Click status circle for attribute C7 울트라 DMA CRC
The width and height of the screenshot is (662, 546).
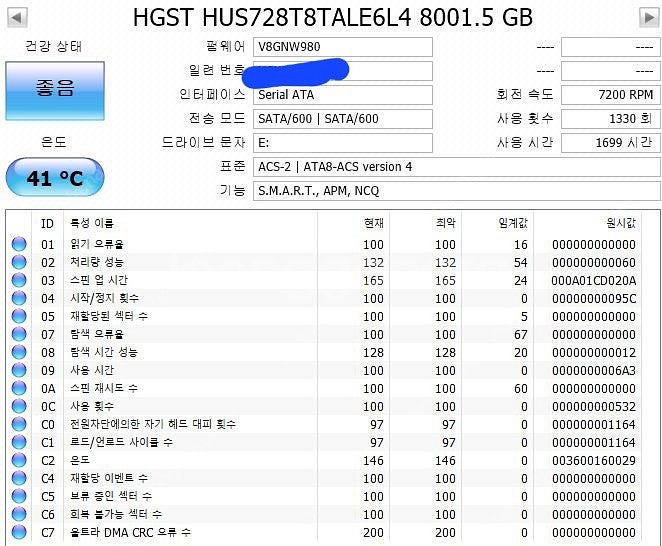tap(19, 532)
